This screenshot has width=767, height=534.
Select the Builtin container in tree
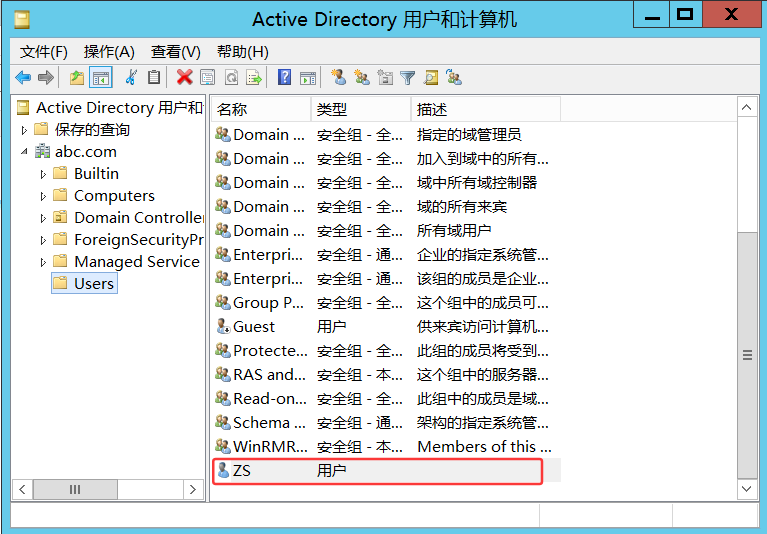pyautogui.click(x=96, y=173)
